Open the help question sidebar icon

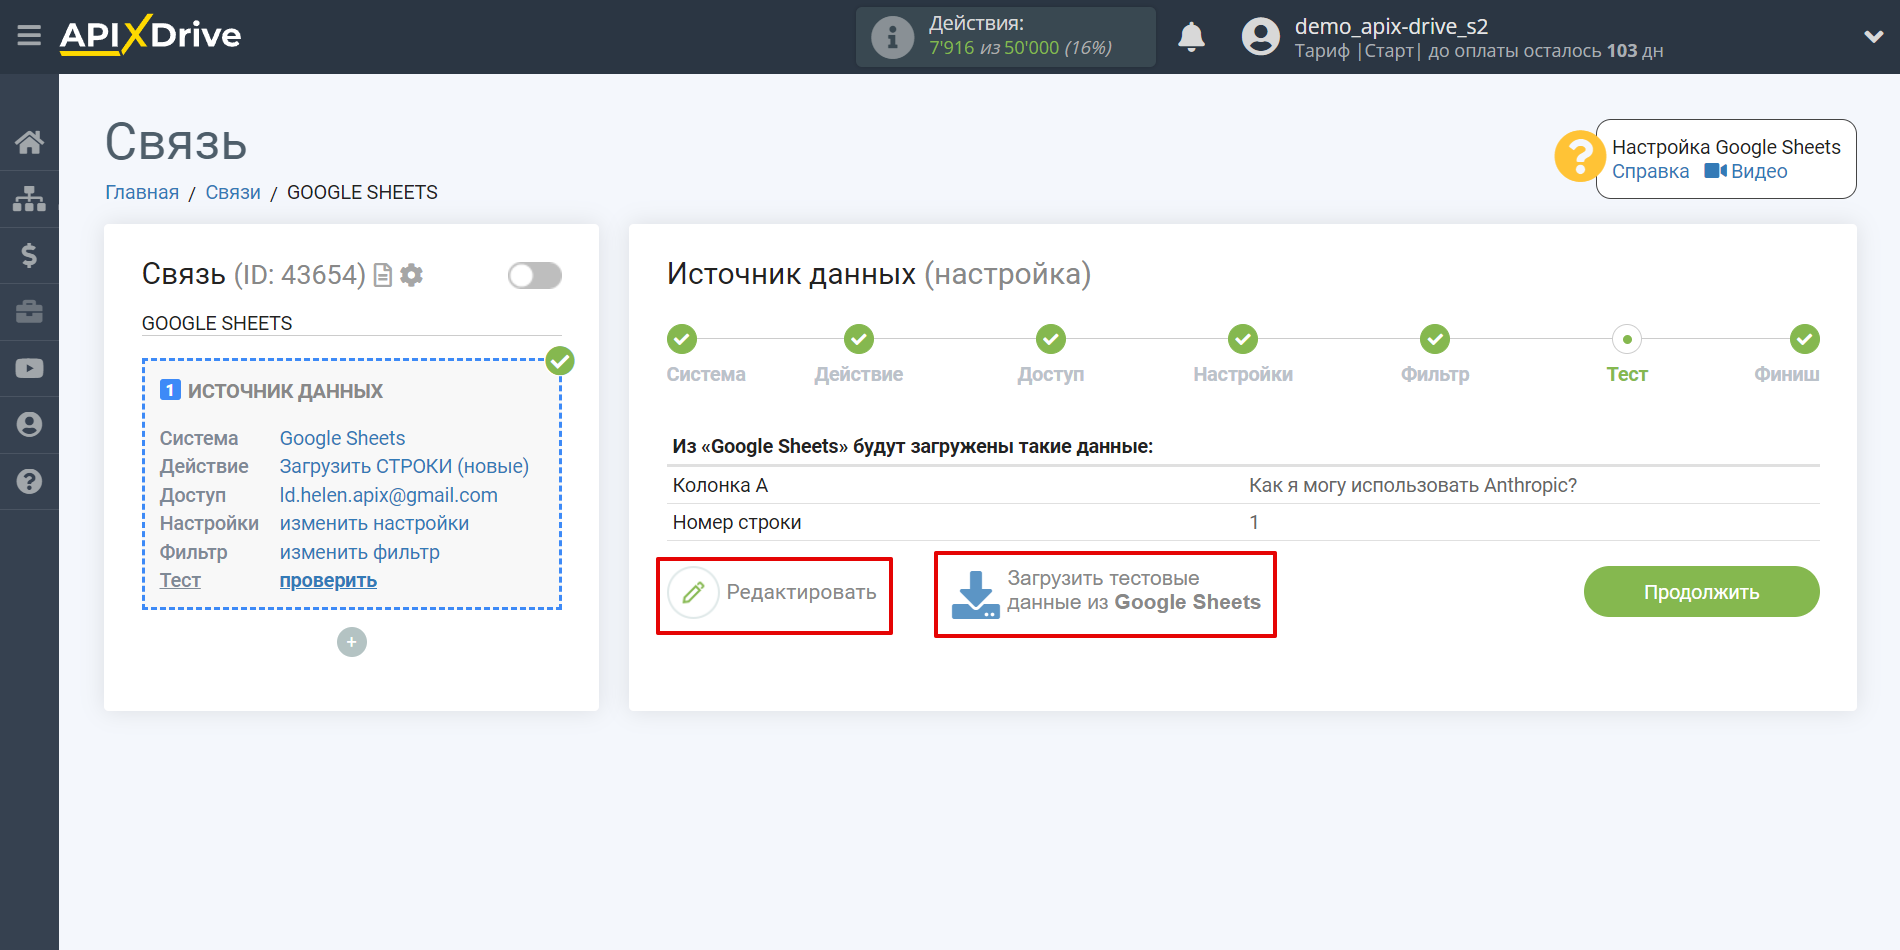click(x=29, y=481)
